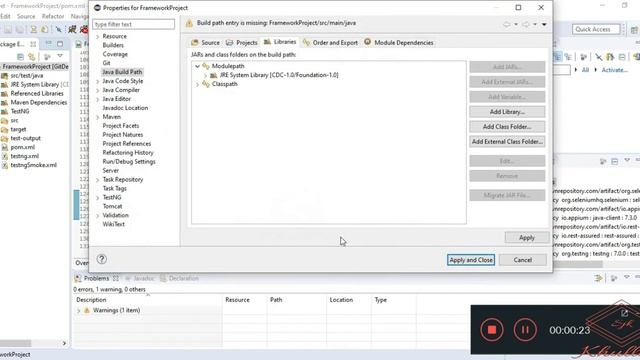
Task: Expand Java Code Style category
Action: pyautogui.click(x=98, y=81)
